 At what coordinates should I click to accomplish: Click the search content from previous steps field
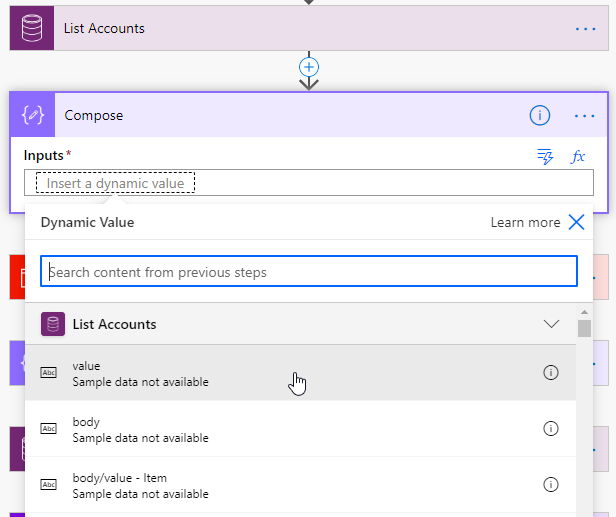click(x=309, y=272)
